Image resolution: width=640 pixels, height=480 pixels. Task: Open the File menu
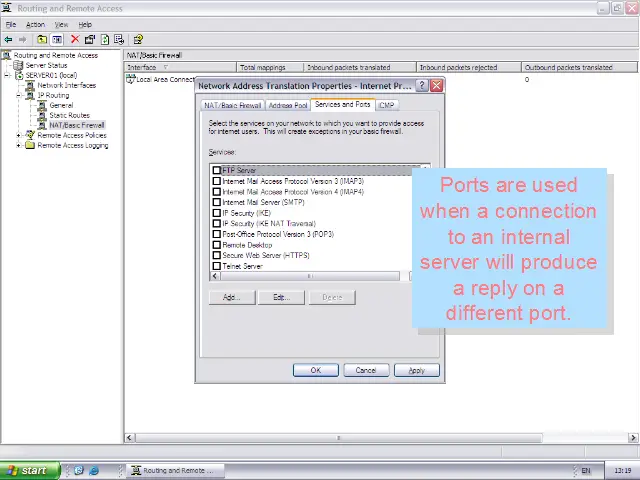(x=11, y=24)
